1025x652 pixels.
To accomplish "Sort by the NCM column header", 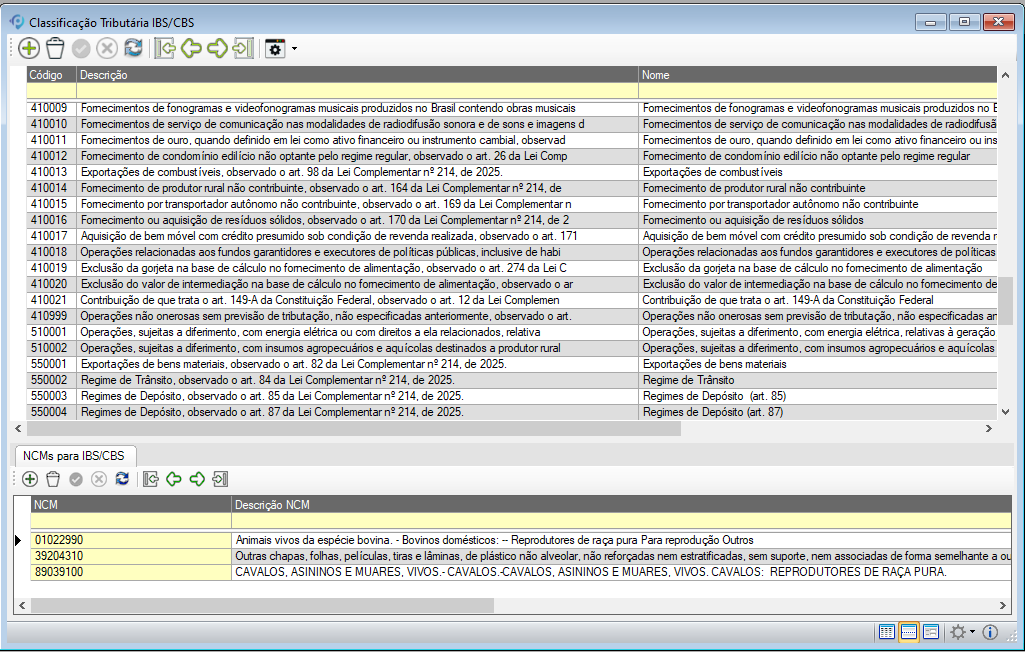I will pos(131,505).
